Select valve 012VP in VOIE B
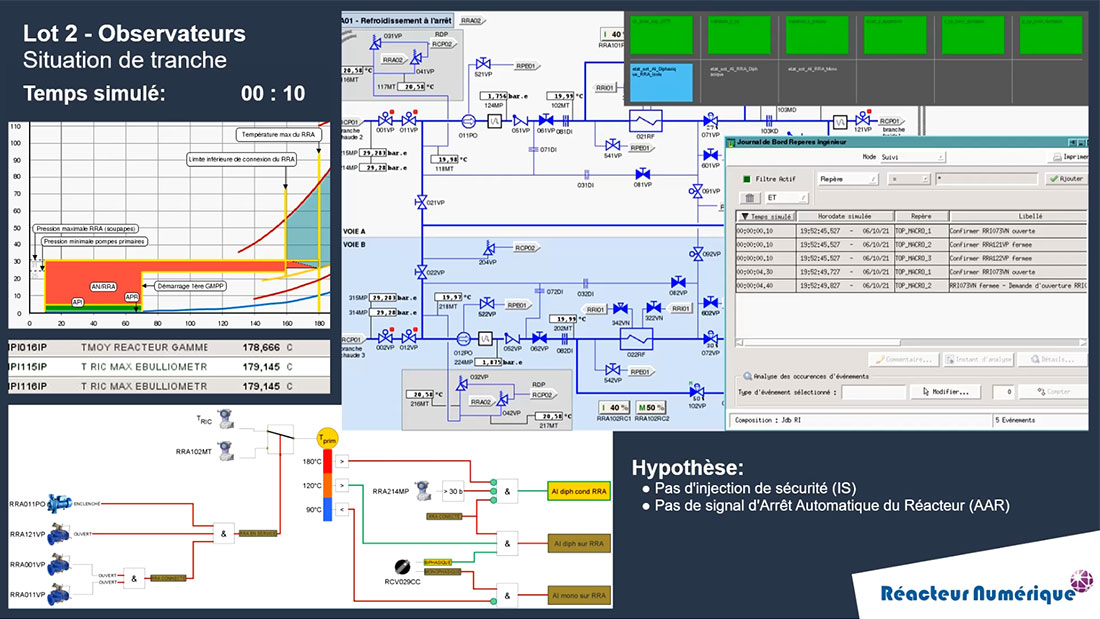1100x619 pixels. pyautogui.click(x=409, y=337)
